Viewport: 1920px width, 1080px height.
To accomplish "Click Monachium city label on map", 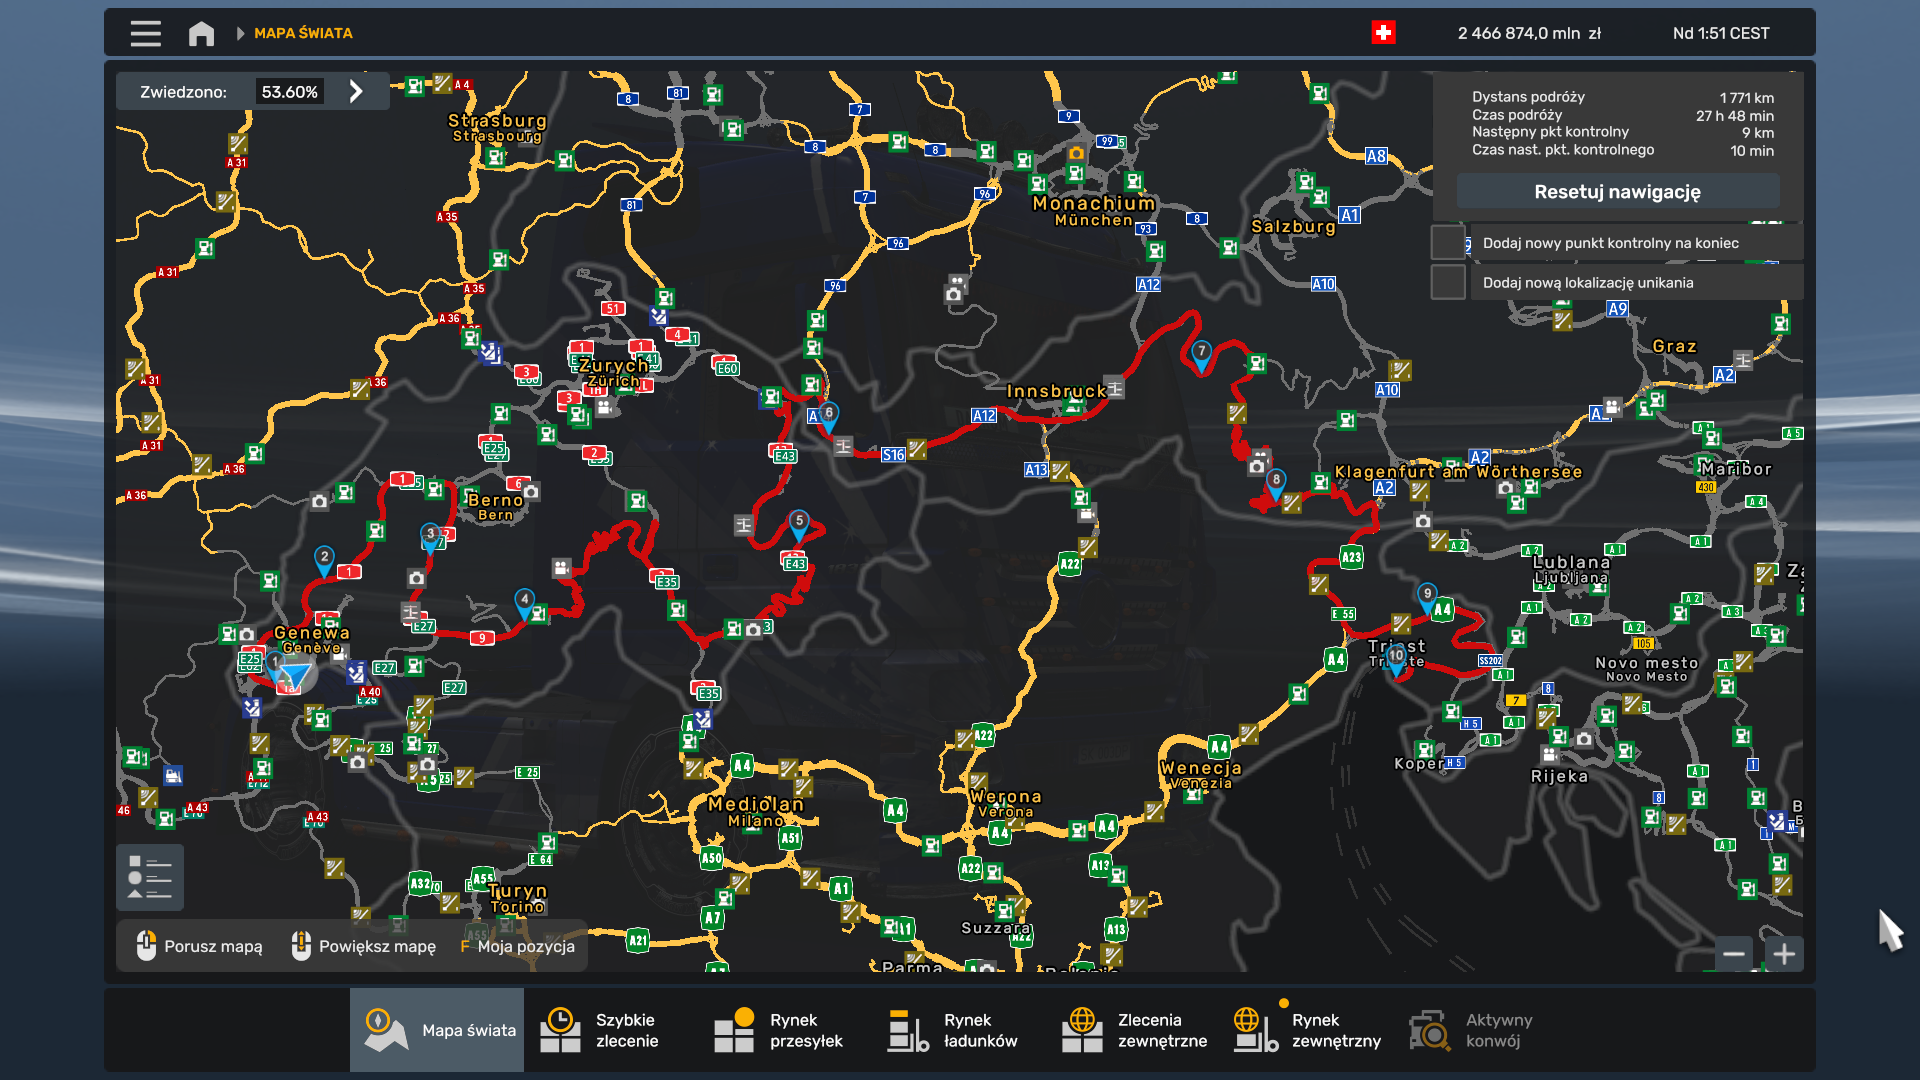I will 1093,204.
